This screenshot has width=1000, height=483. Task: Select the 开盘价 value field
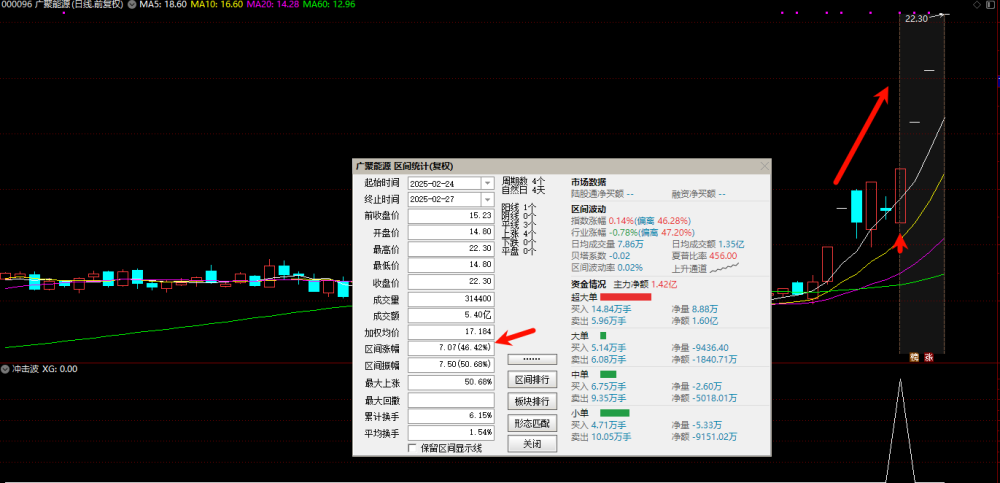click(x=451, y=232)
